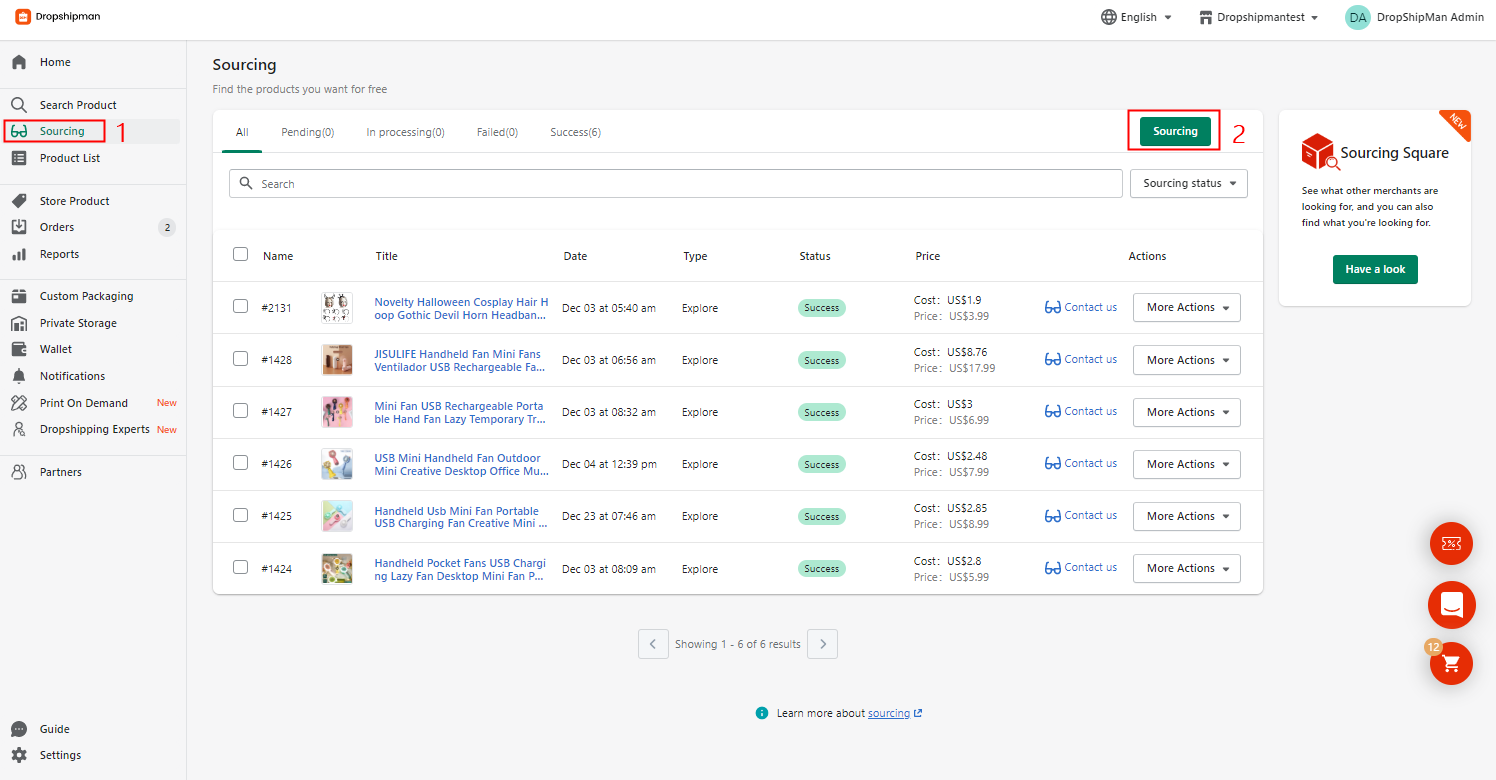Click the Have a look button
The image size is (1496, 780).
click(x=1374, y=269)
